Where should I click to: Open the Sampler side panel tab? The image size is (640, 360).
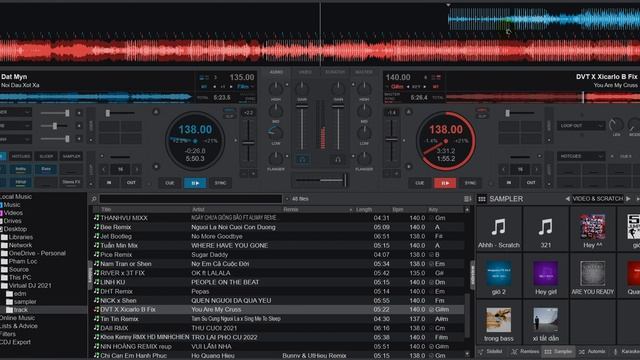coord(558,351)
